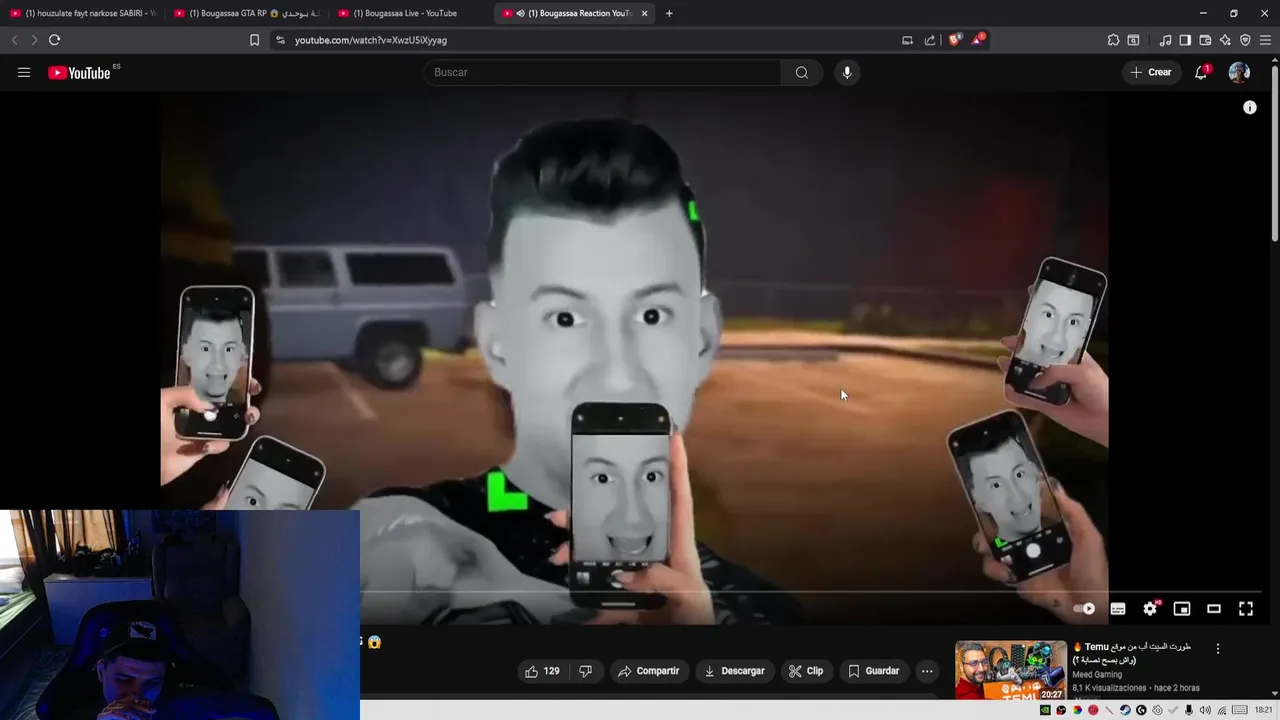Open YouTube notifications bell
The width and height of the screenshot is (1280, 720).
click(1201, 72)
